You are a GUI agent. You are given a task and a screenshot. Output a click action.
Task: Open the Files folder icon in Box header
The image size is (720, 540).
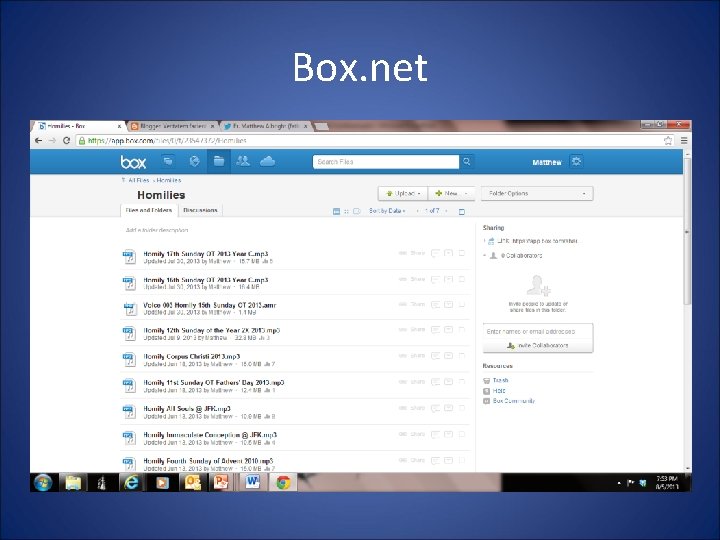(x=219, y=161)
